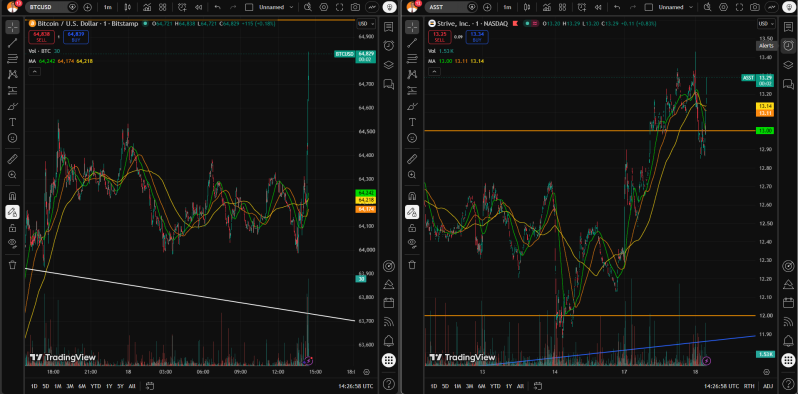798x394 pixels.
Task: Collapse the indicator legend on ASST chart
Action: (434, 72)
